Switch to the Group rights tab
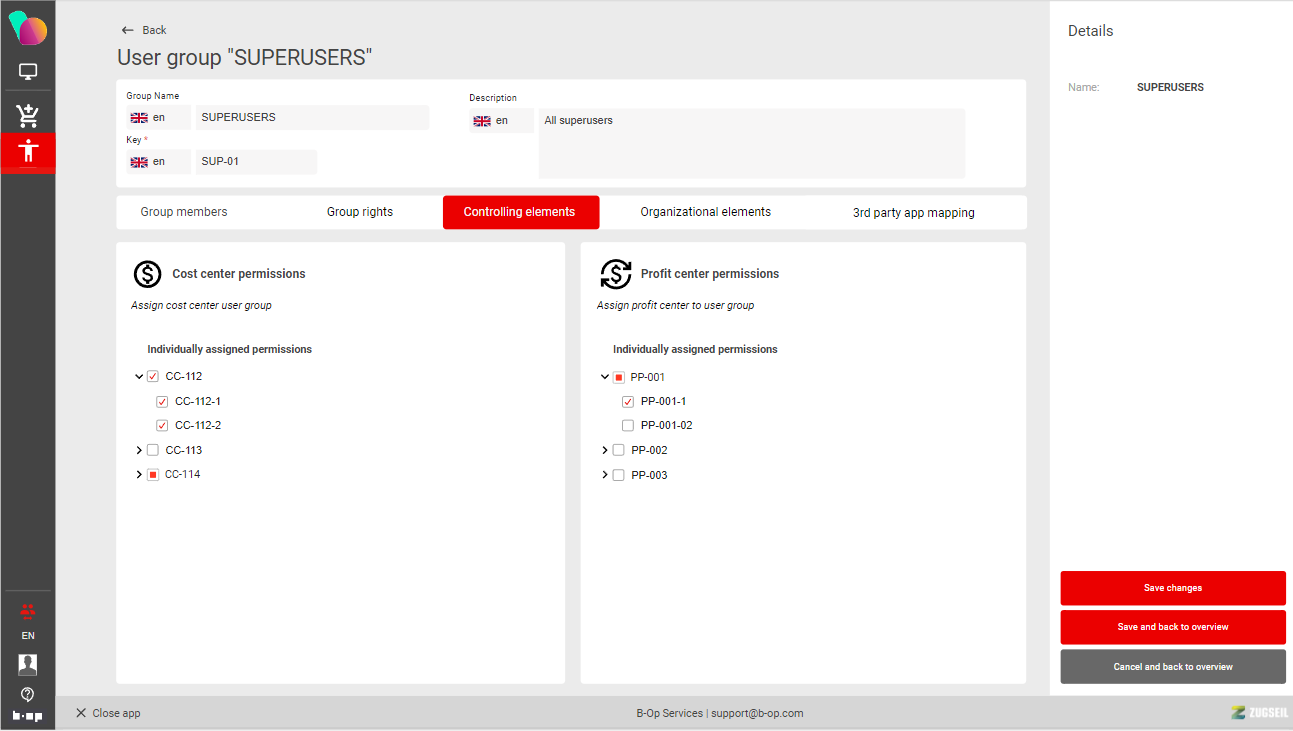Viewport: 1293px width, 731px height. [360, 212]
